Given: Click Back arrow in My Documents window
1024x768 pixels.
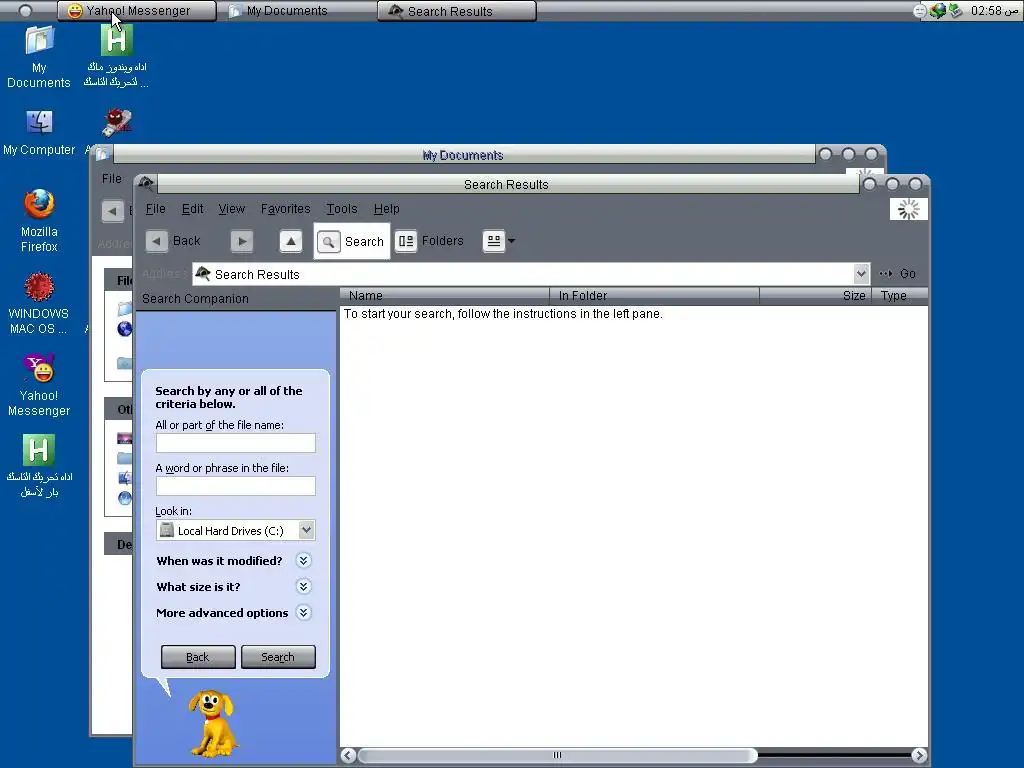Looking at the screenshot, I should pos(112,211).
